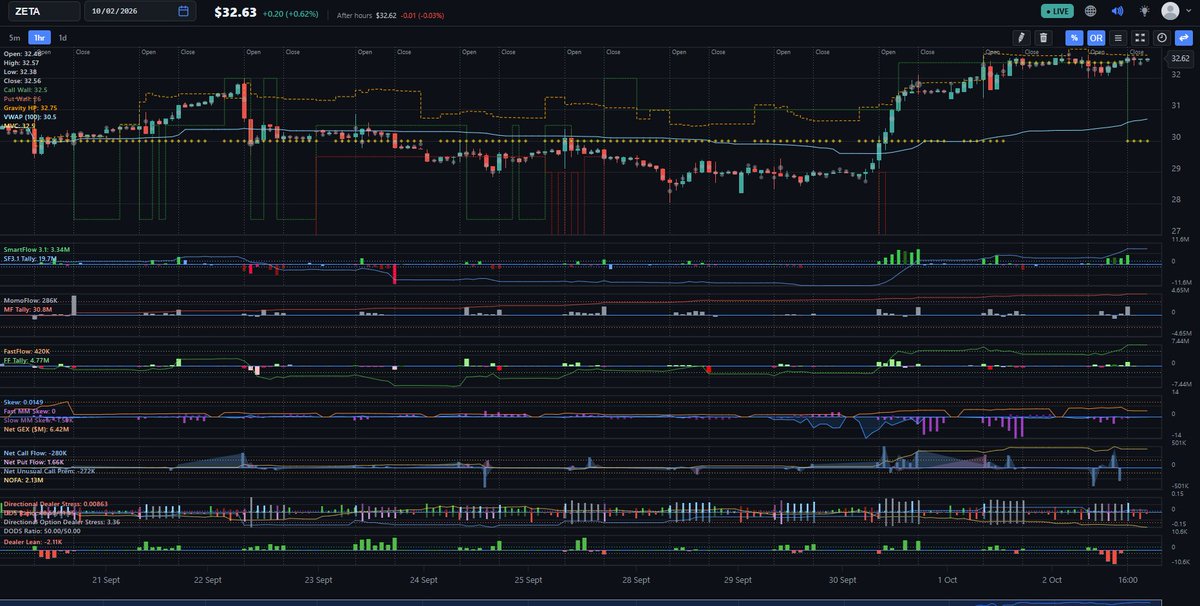Image resolution: width=1200 pixels, height=606 pixels.
Task: Toggle the LIVE data mode
Action: coord(1056,11)
